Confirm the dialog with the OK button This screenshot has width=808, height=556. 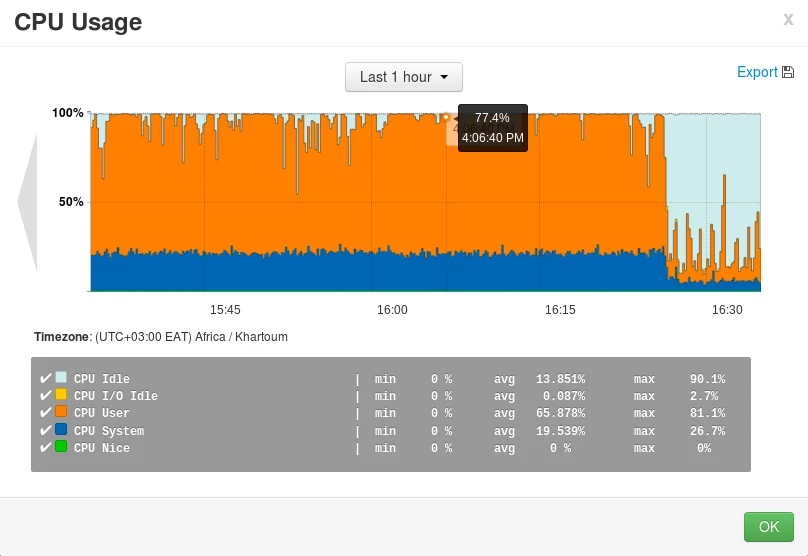[x=768, y=527]
